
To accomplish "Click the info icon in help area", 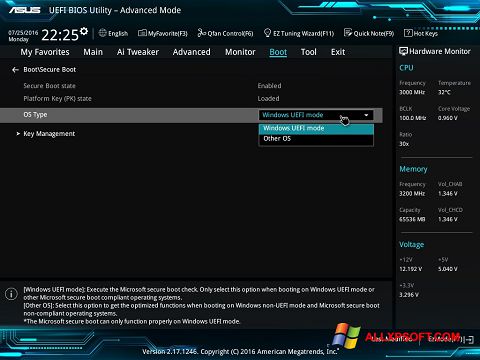I will (11, 294).
